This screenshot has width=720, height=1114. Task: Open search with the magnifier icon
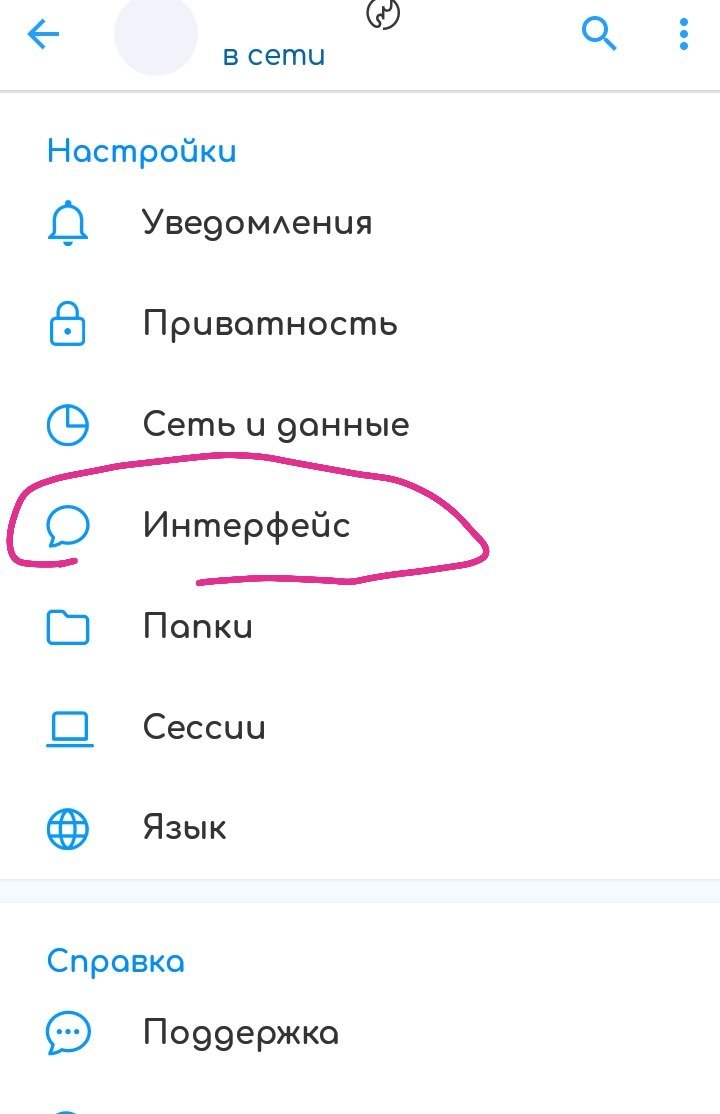coord(598,34)
